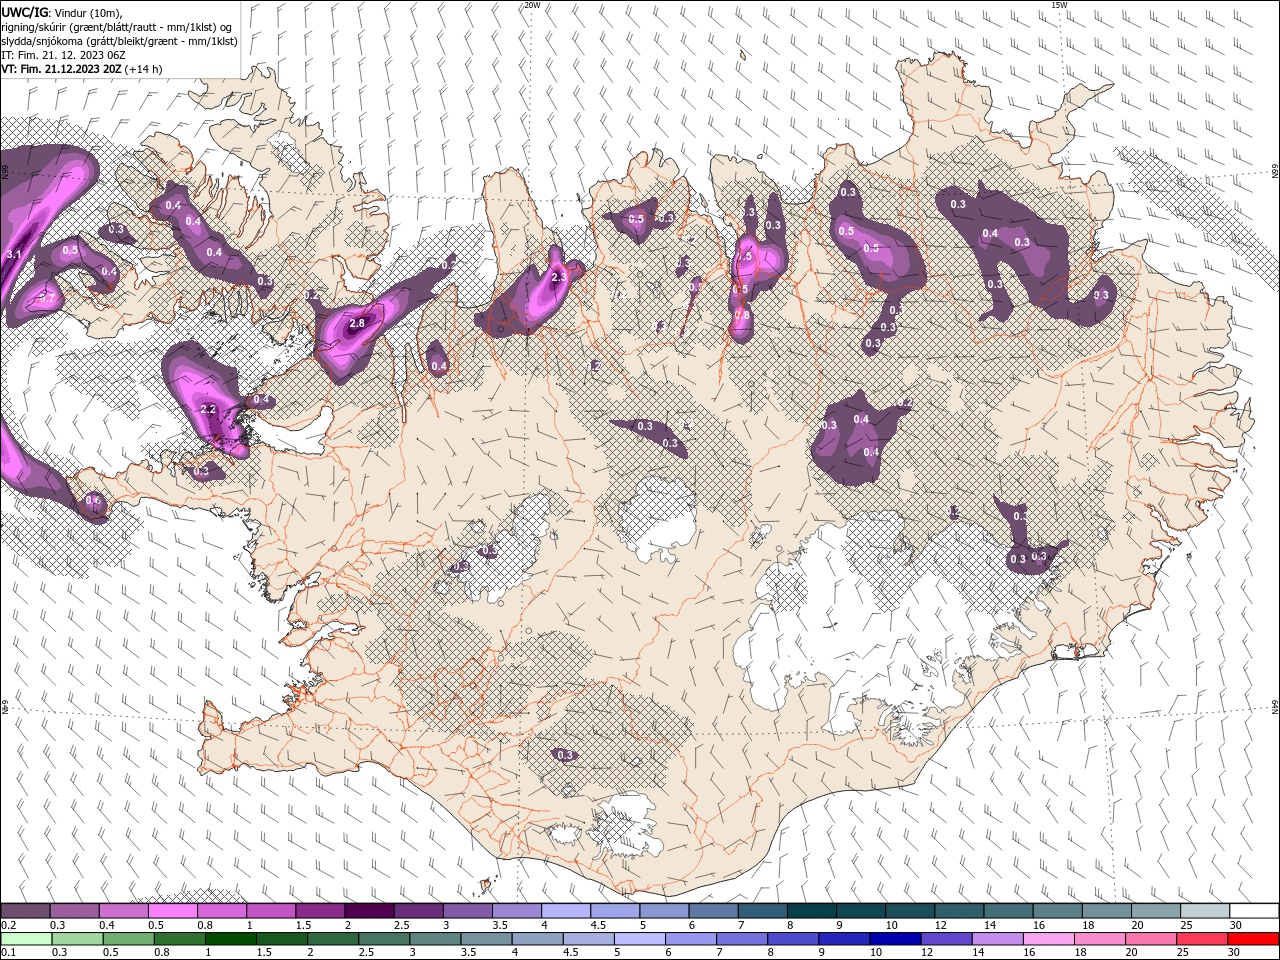Click the 'UWC/IG: Vindur (10m),' title text
This screenshot has width=1280, height=960.
tap(62, 12)
